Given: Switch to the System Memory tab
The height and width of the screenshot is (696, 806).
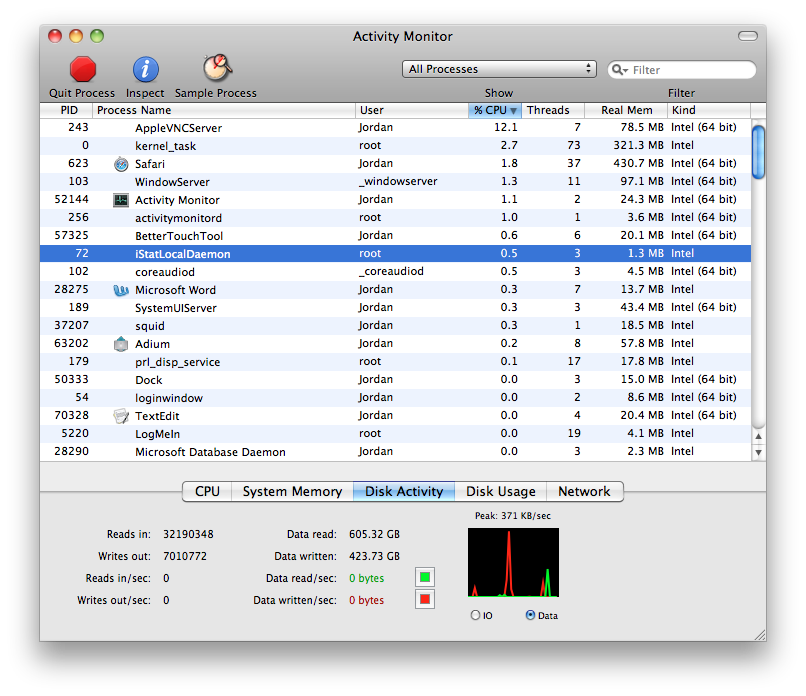Looking at the screenshot, I should (292, 491).
